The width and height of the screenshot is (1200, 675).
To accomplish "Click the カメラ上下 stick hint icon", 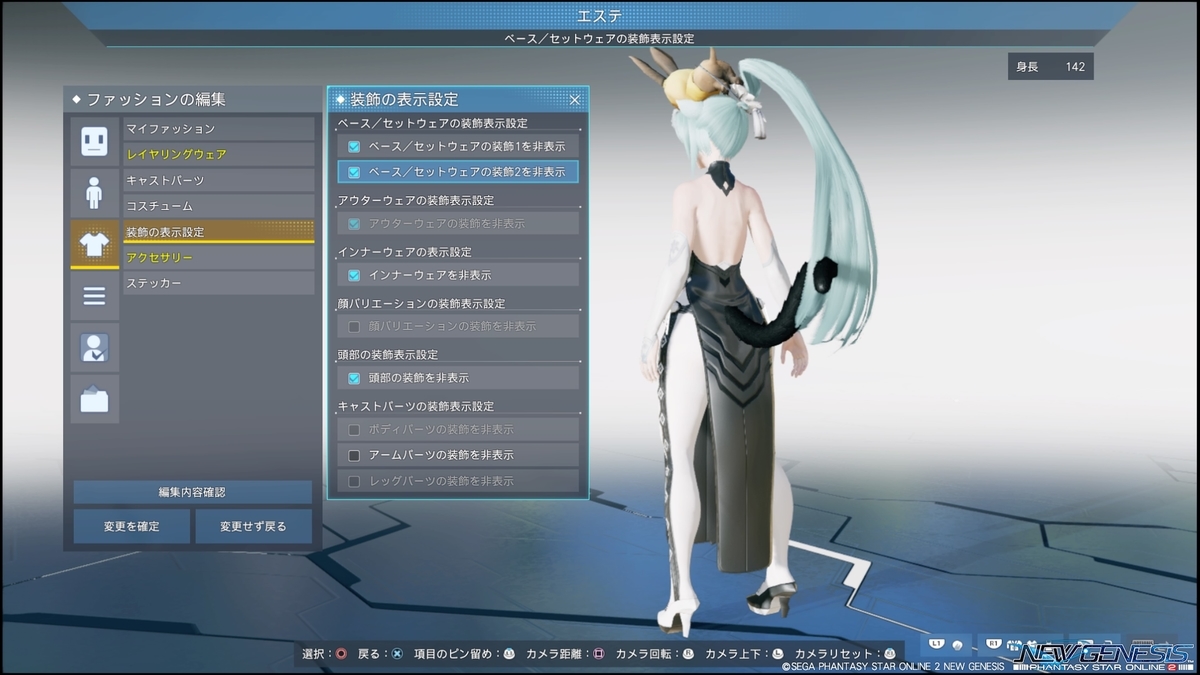I will (777, 654).
